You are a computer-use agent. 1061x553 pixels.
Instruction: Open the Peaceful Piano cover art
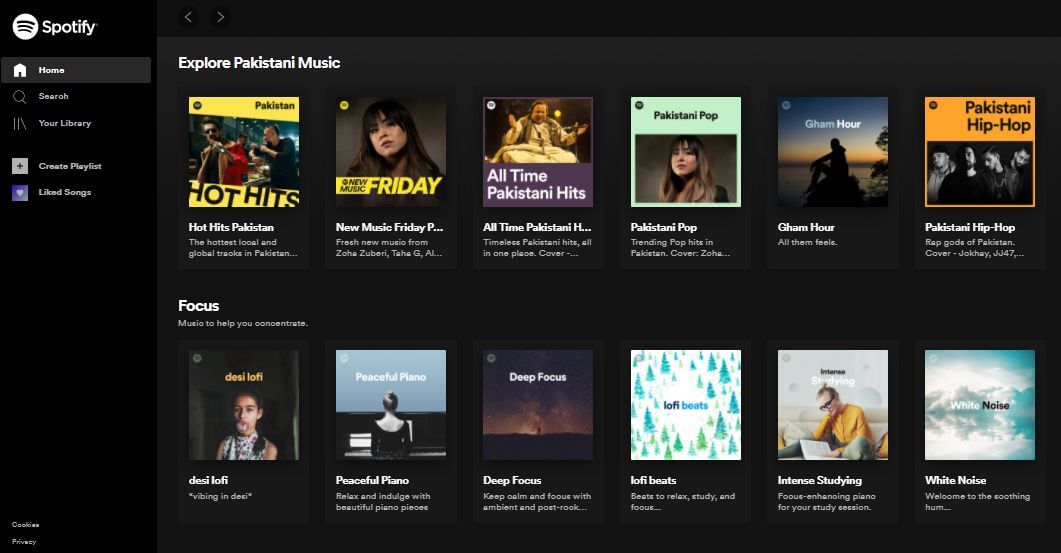point(390,405)
